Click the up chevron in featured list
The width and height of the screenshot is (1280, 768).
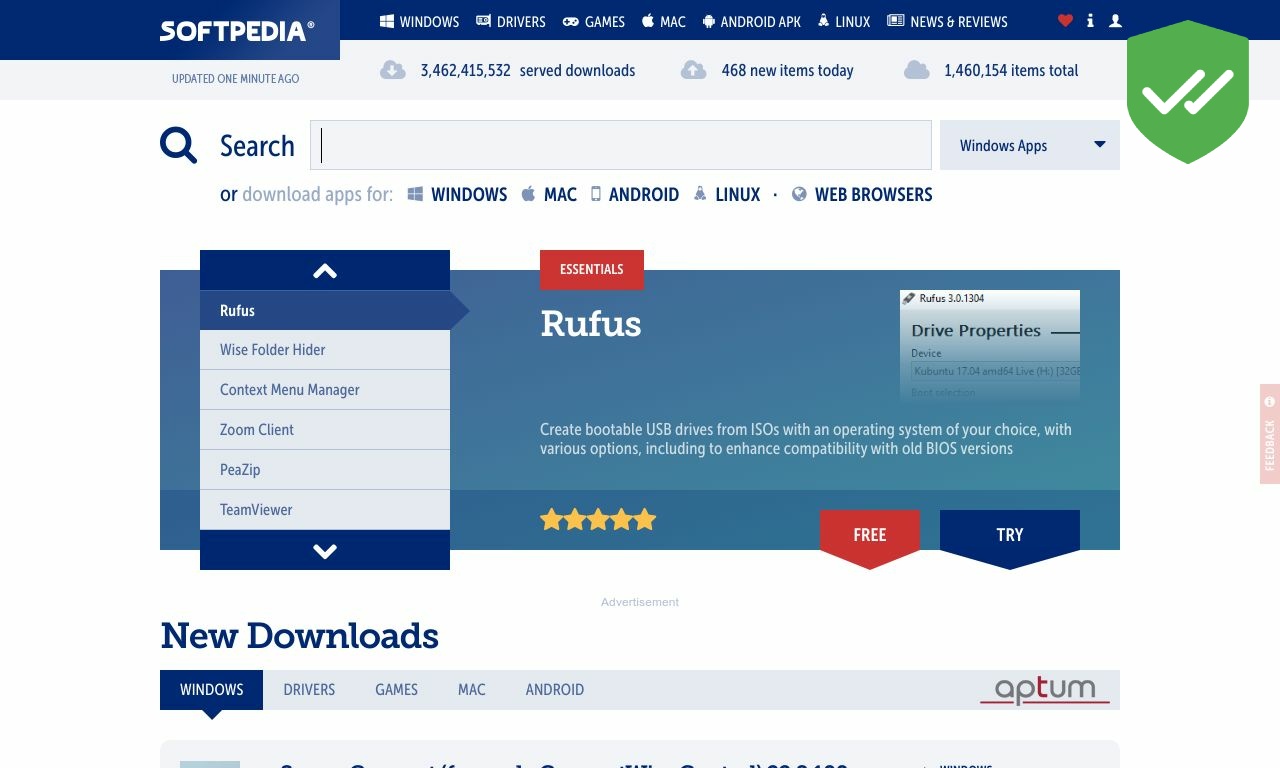pos(325,270)
